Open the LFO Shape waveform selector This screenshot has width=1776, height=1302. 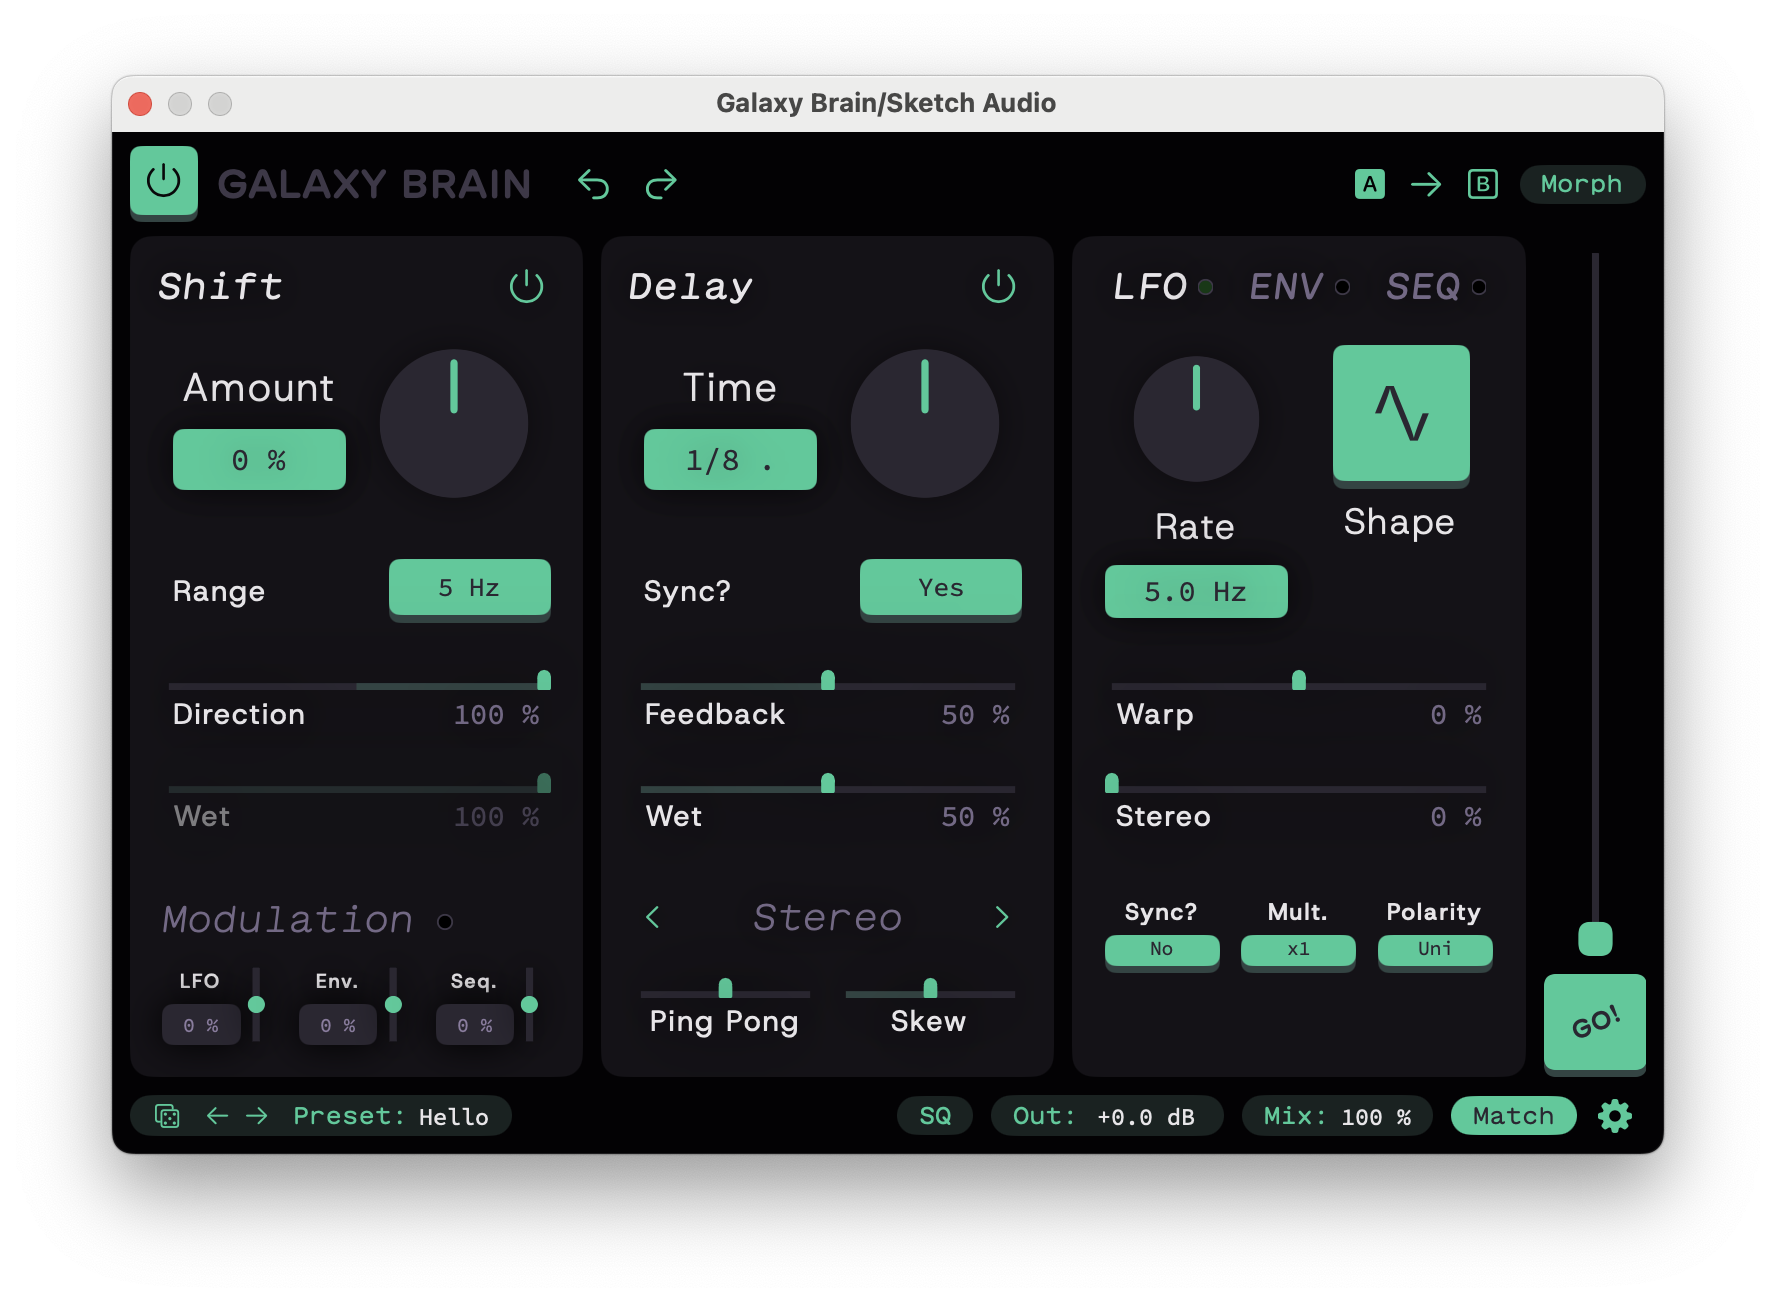(x=1400, y=413)
